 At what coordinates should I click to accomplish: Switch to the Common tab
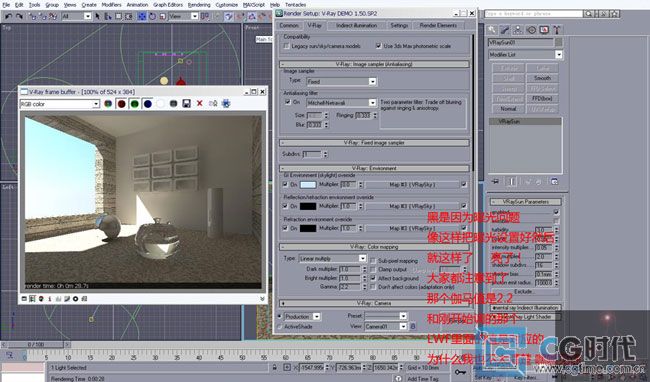coord(289,25)
